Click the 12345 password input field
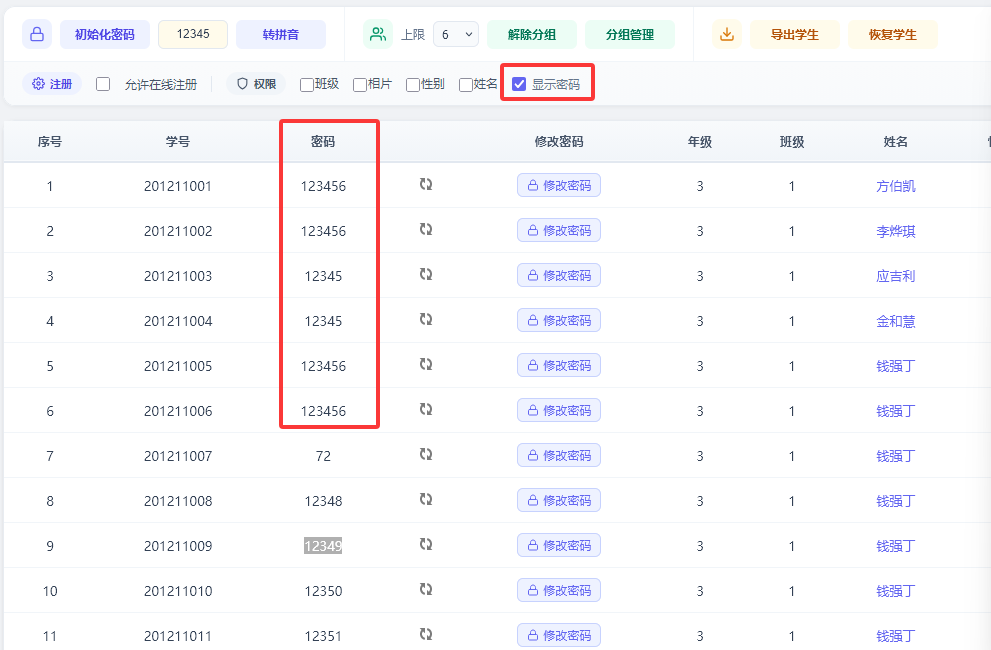The width and height of the screenshot is (991, 650). click(x=192, y=33)
